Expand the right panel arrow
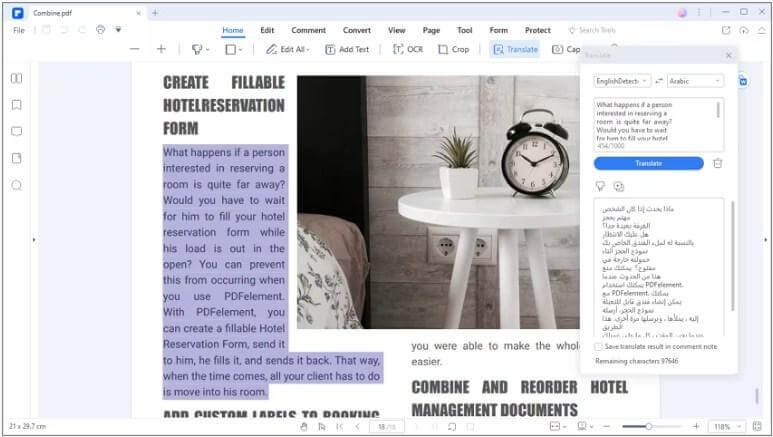Viewport: 773px width, 437px height. coord(766,240)
